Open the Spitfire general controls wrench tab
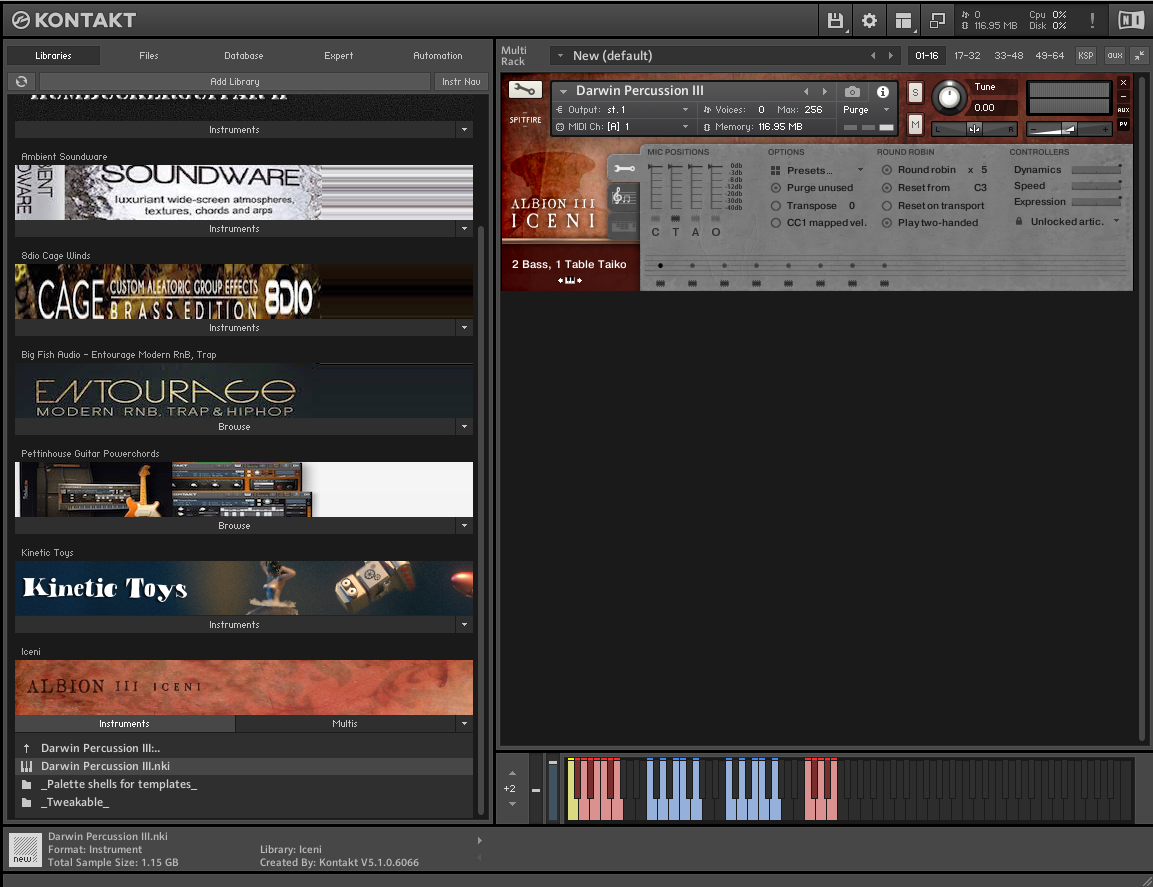This screenshot has height=887, width=1153. [624, 168]
